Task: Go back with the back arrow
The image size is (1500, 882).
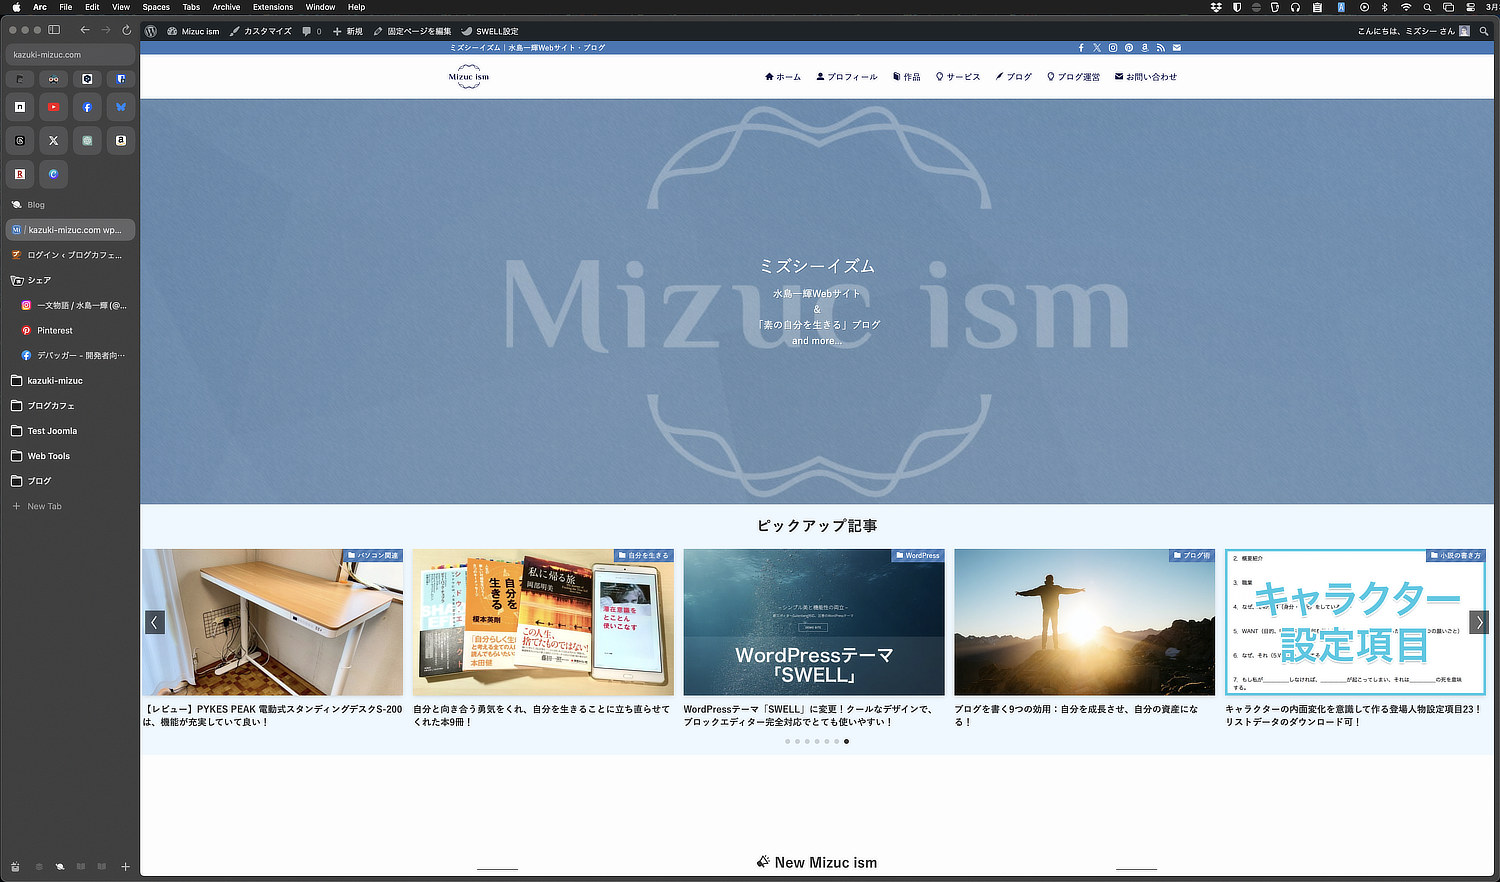Action: pyautogui.click(x=85, y=30)
